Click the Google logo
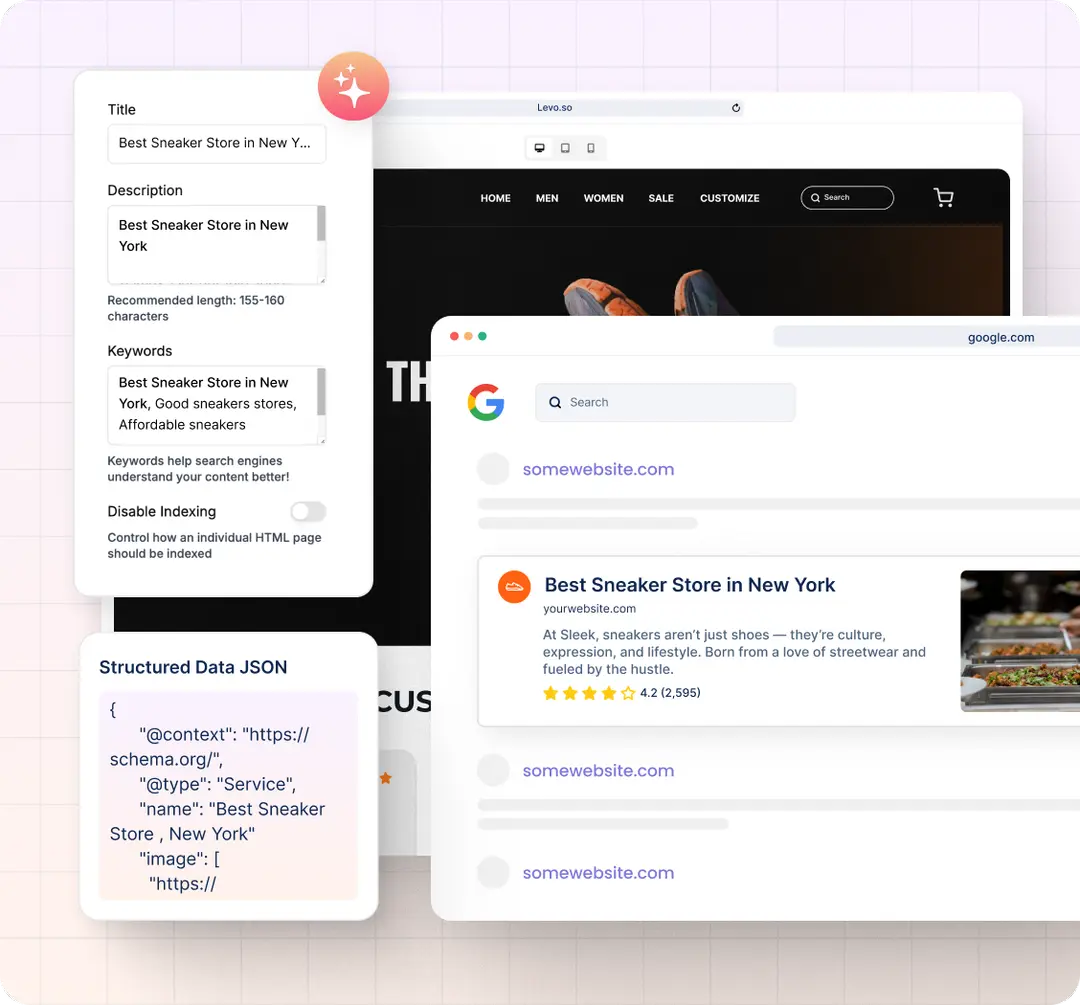The height and width of the screenshot is (1005, 1080). click(x=486, y=402)
